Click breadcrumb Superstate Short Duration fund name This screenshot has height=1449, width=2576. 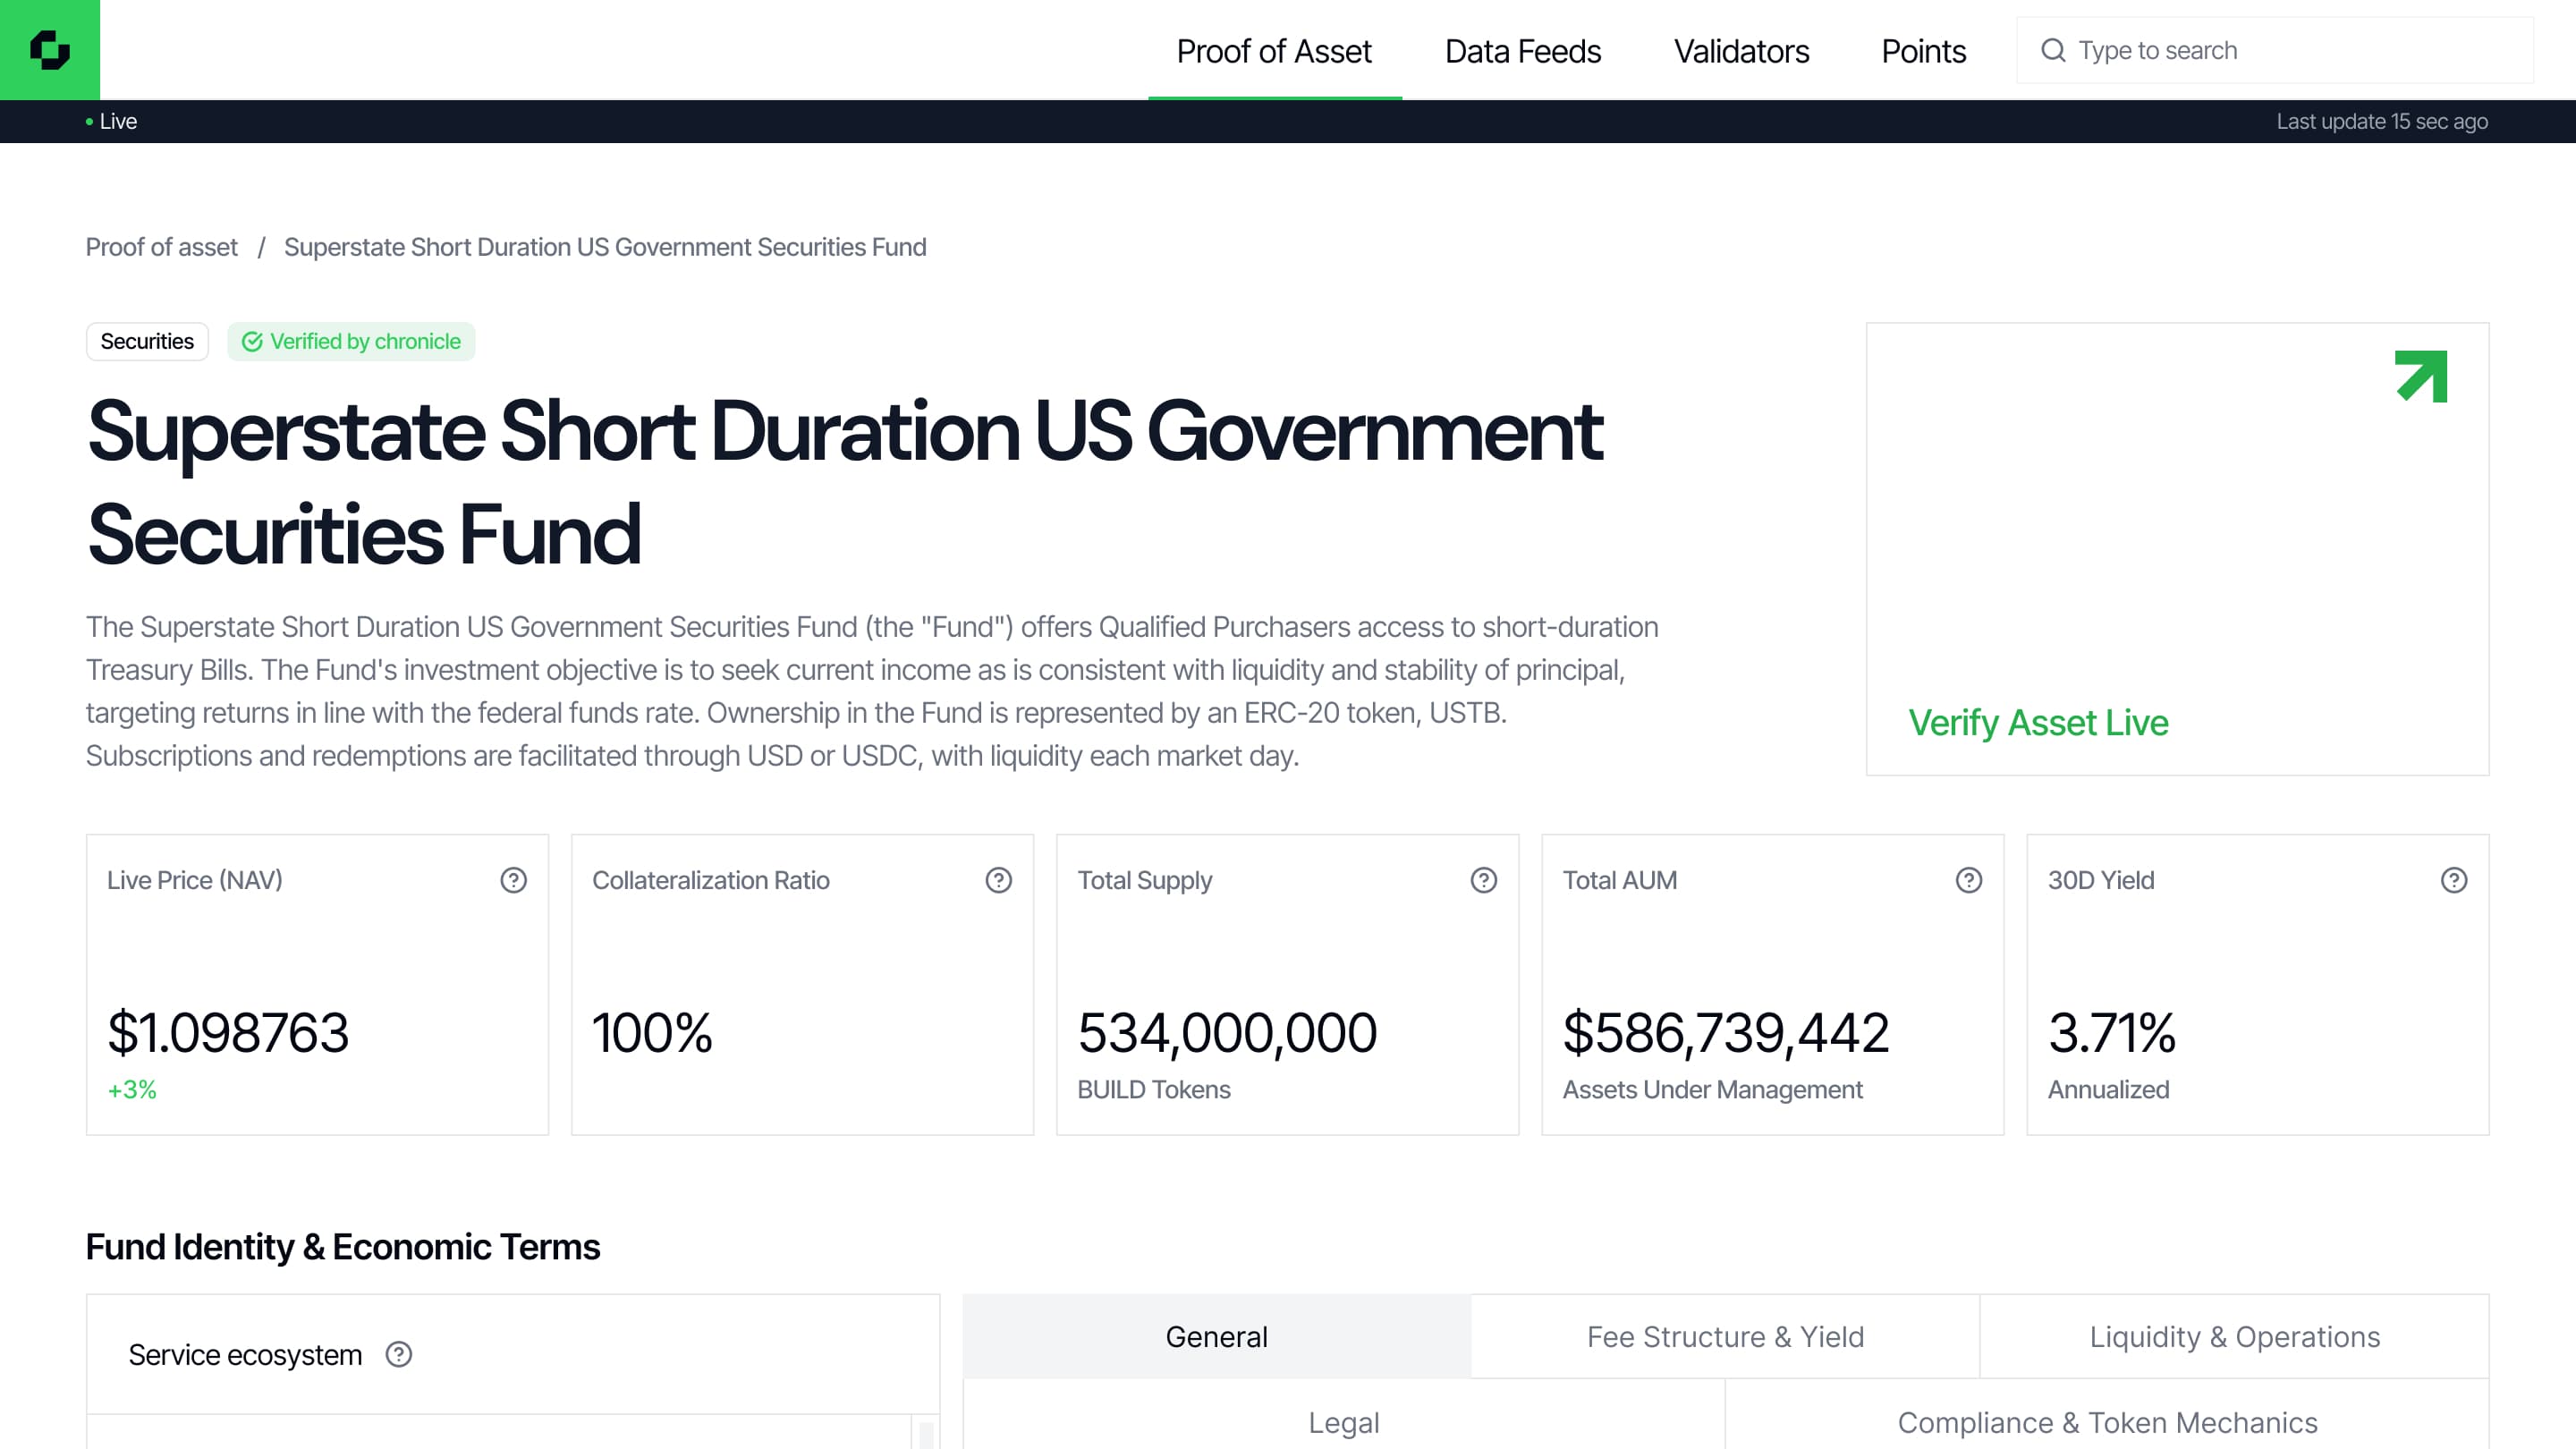pos(605,247)
